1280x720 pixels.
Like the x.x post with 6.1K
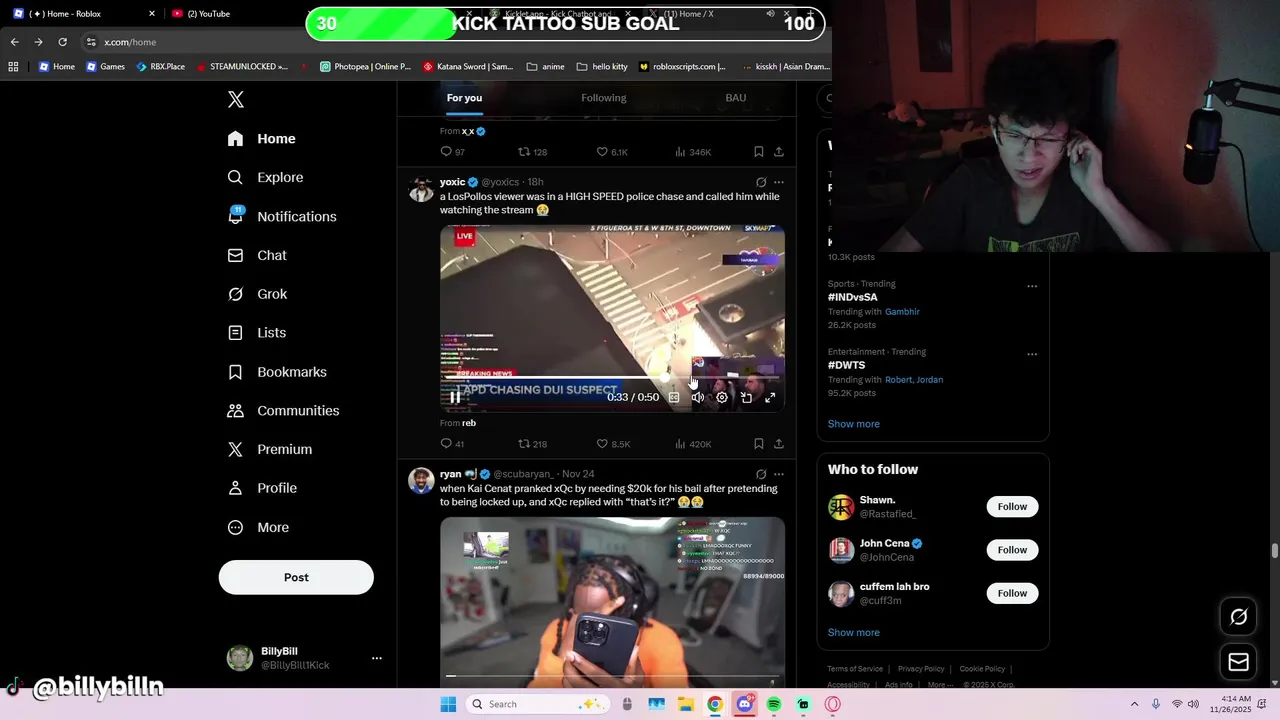point(612,152)
